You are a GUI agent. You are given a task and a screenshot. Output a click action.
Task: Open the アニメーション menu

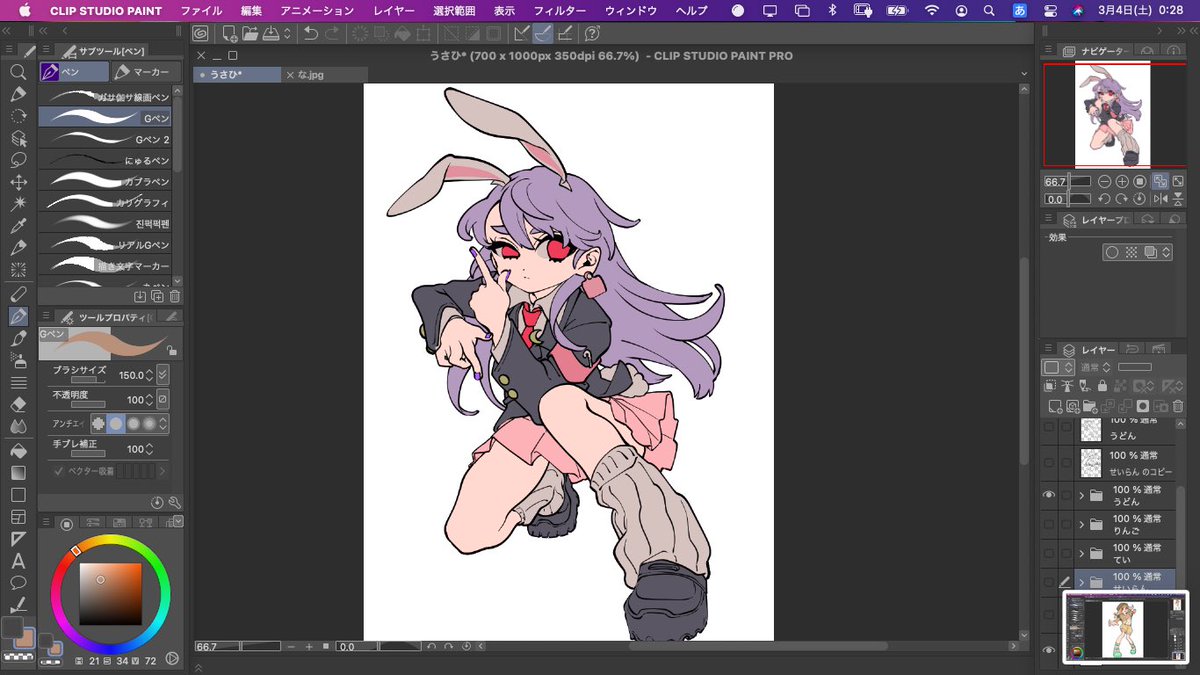(317, 10)
